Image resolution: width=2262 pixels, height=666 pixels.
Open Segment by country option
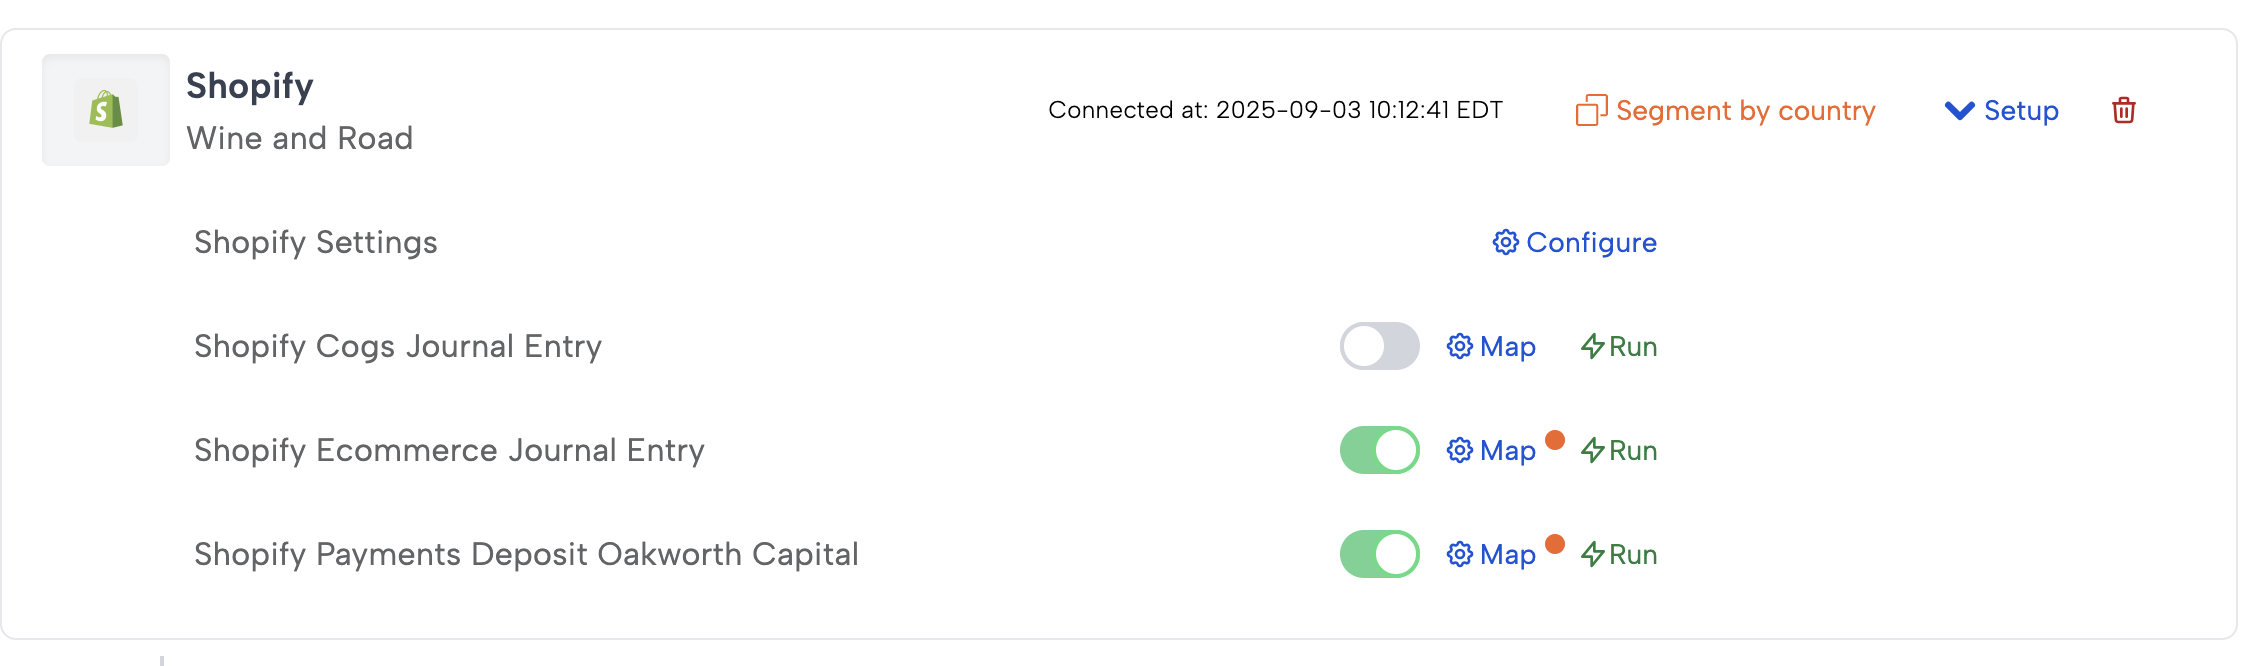(1745, 110)
